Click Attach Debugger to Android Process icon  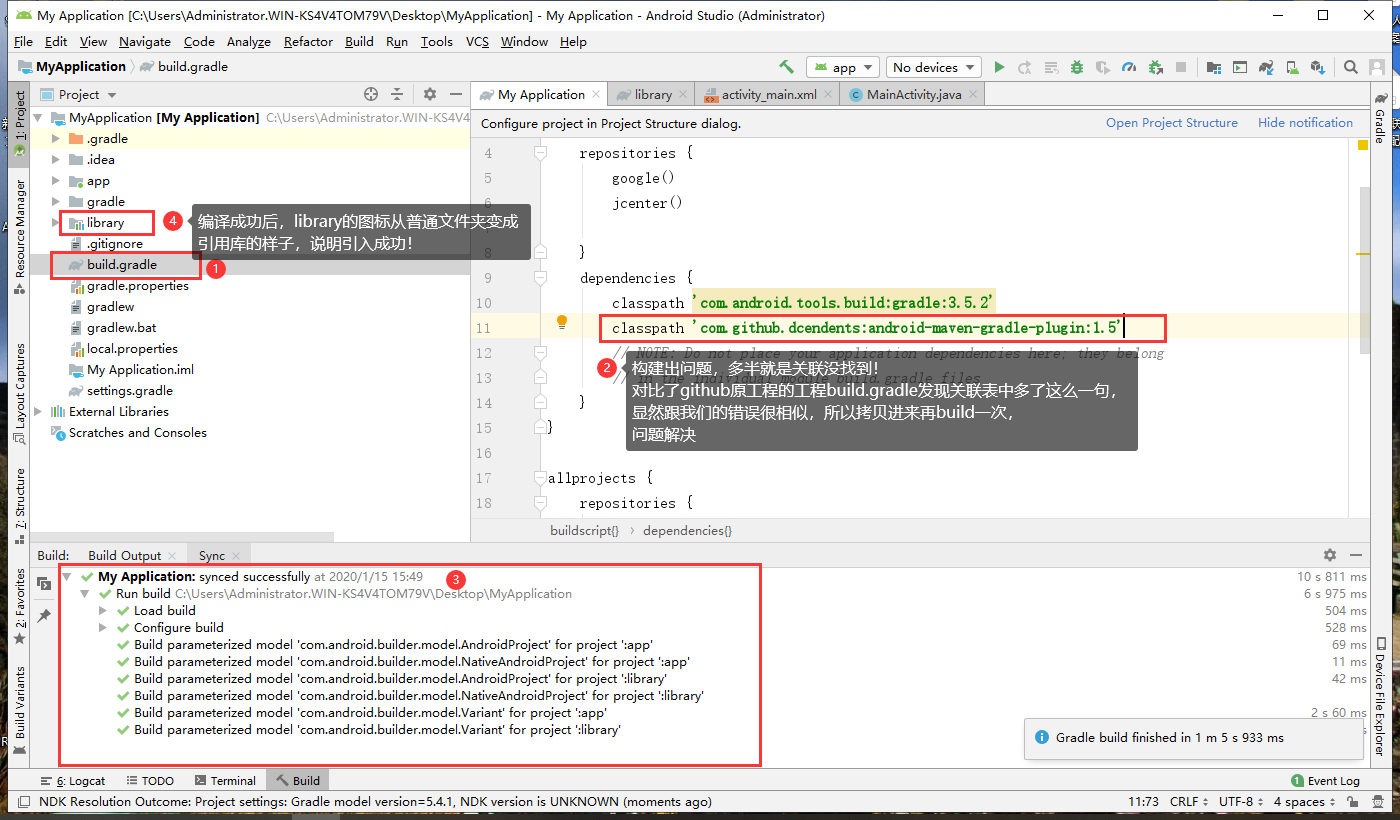(x=1155, y=67)
